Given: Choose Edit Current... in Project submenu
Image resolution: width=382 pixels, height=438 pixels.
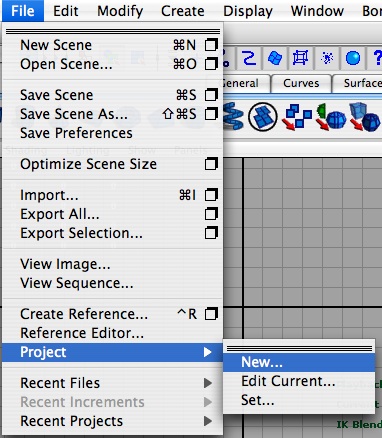Looking at the screenshot, I should pyautogui.click(x=299, y=381).
